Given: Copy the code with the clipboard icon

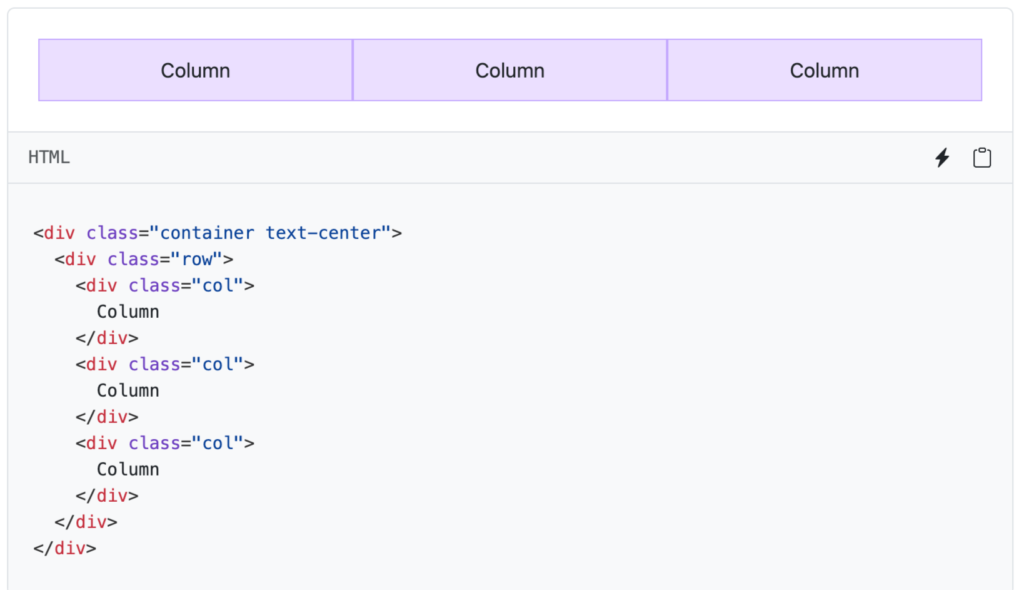Looking at the screenshot, I should click(982, 158).
